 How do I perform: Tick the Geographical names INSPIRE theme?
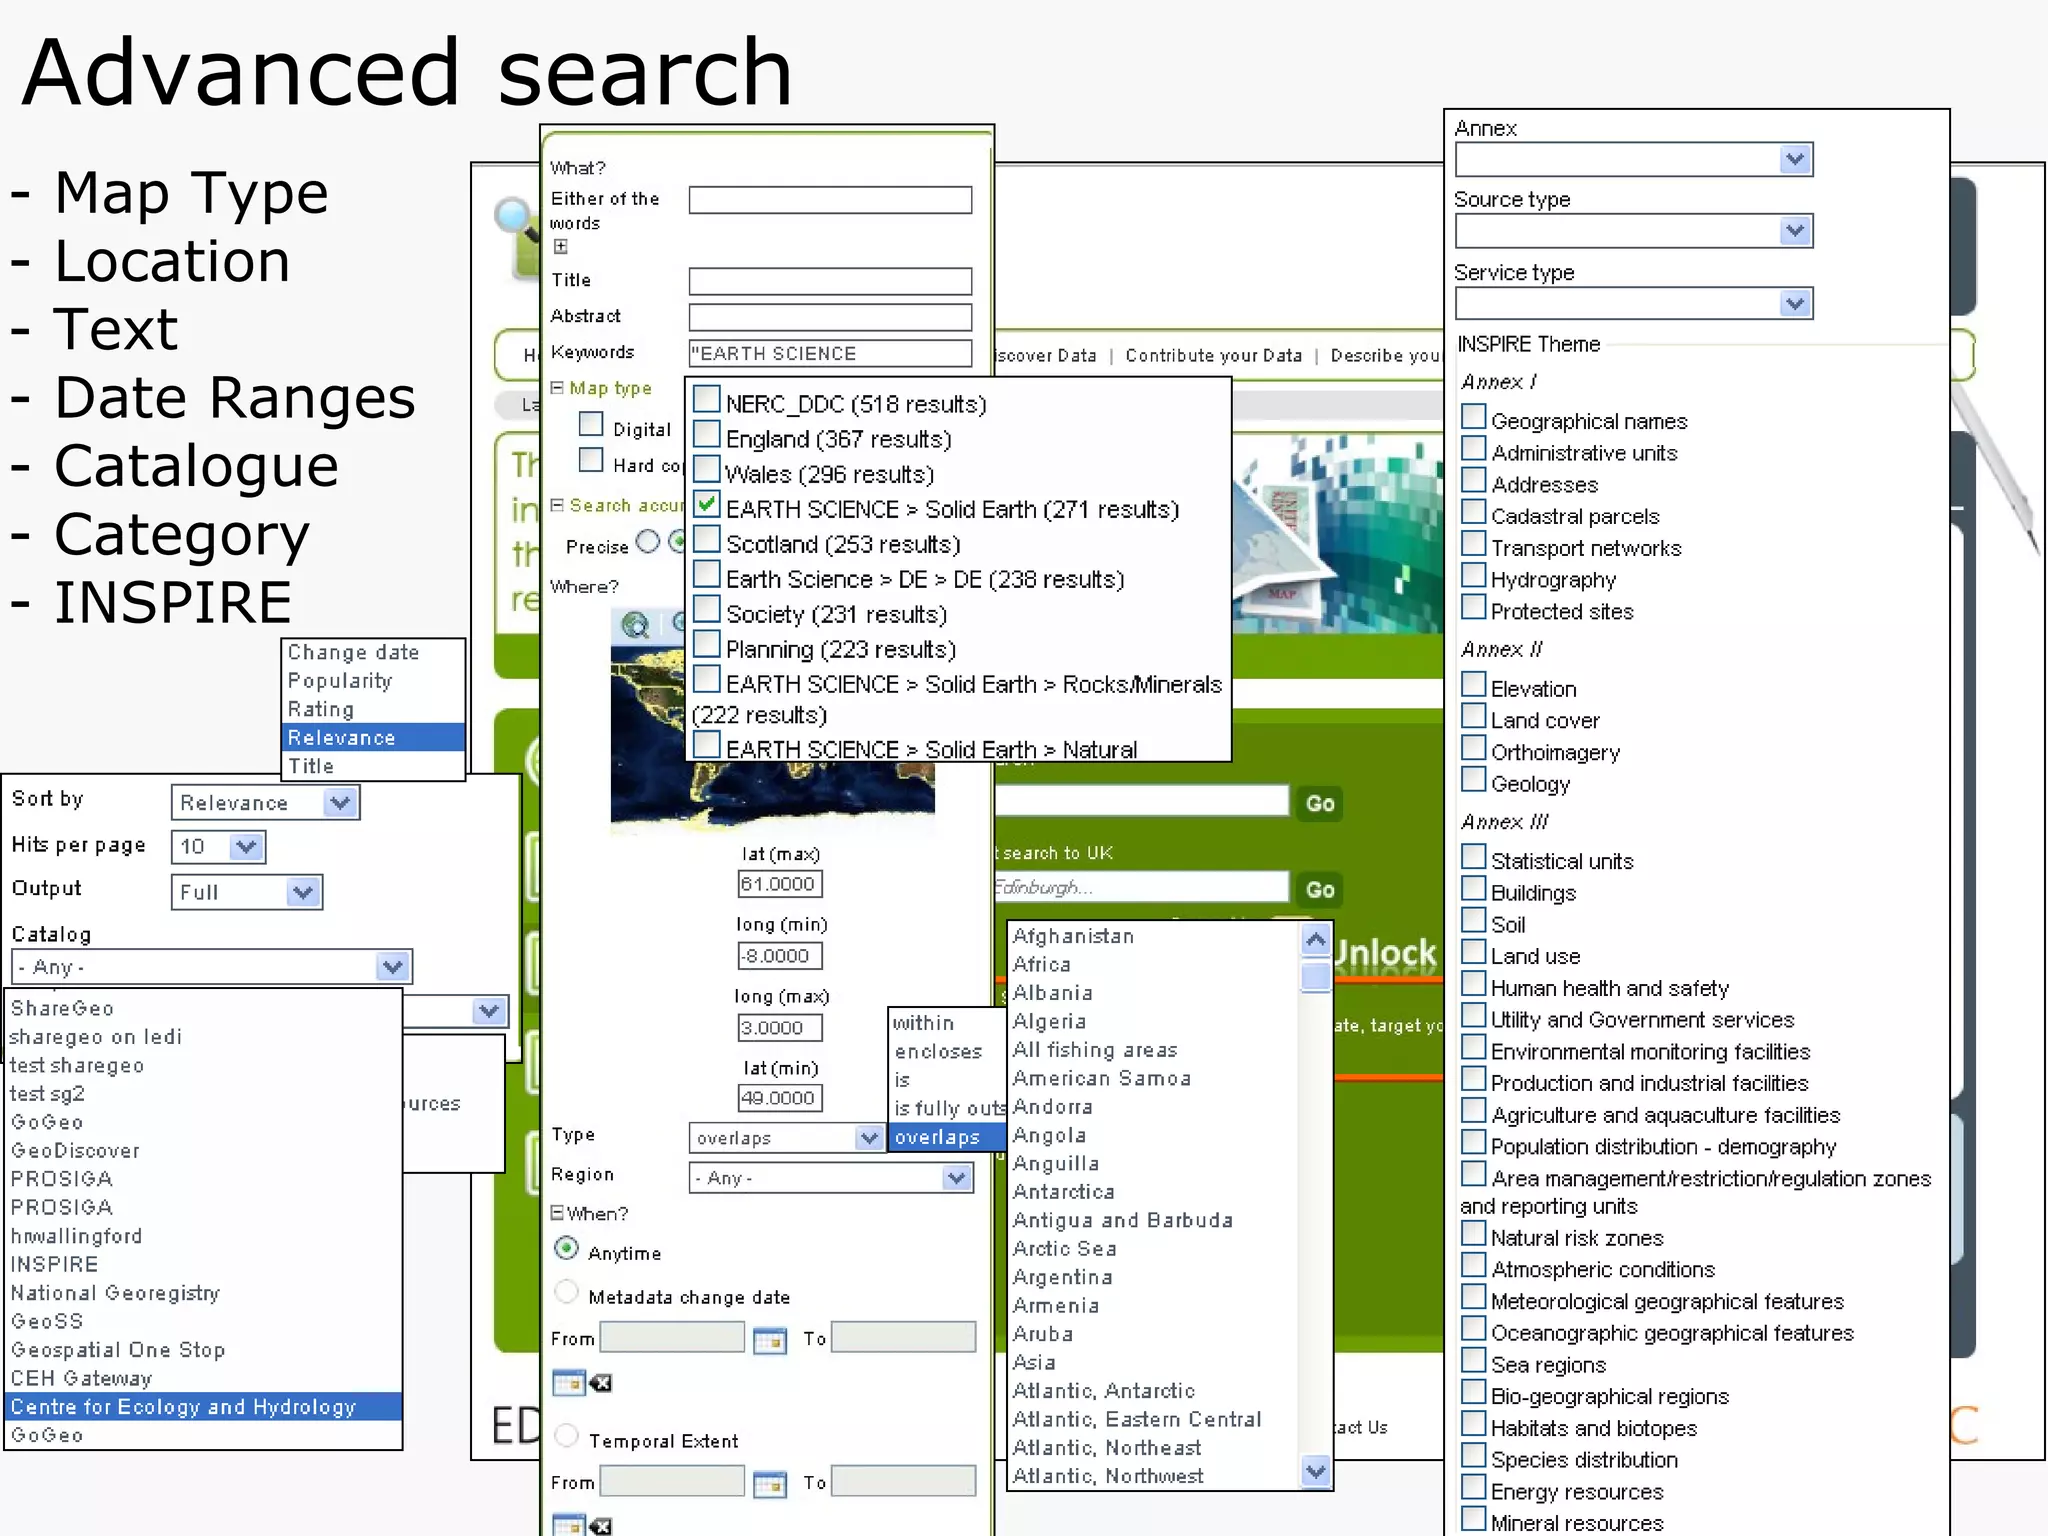tap(1473, 417)
